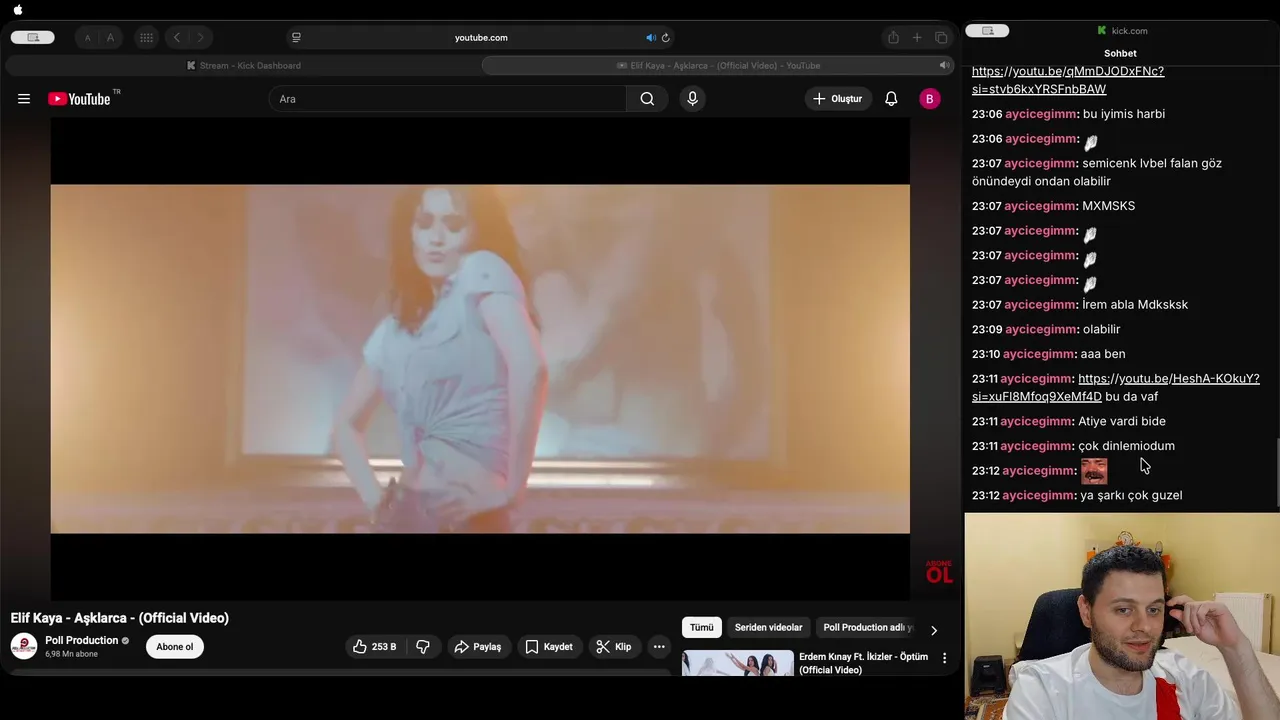Open options for Erdem Kınay video
The height and width of the screenshot is (720, 1280).
click(x=944, y=658)
